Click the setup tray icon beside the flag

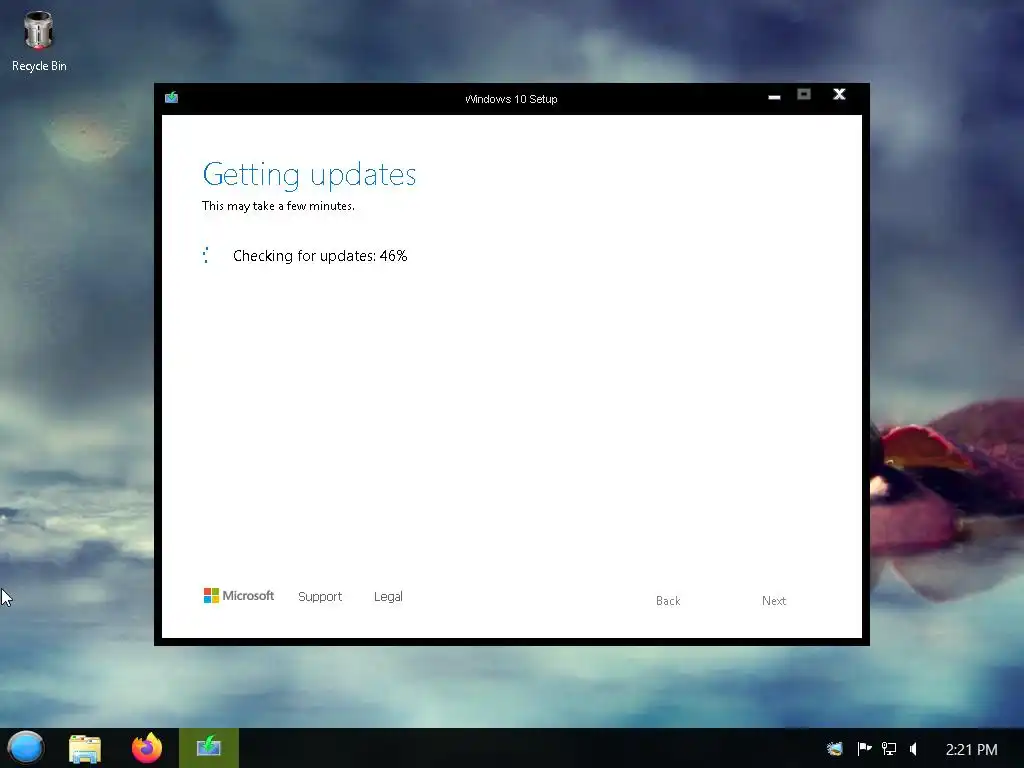tap(835, 748)
